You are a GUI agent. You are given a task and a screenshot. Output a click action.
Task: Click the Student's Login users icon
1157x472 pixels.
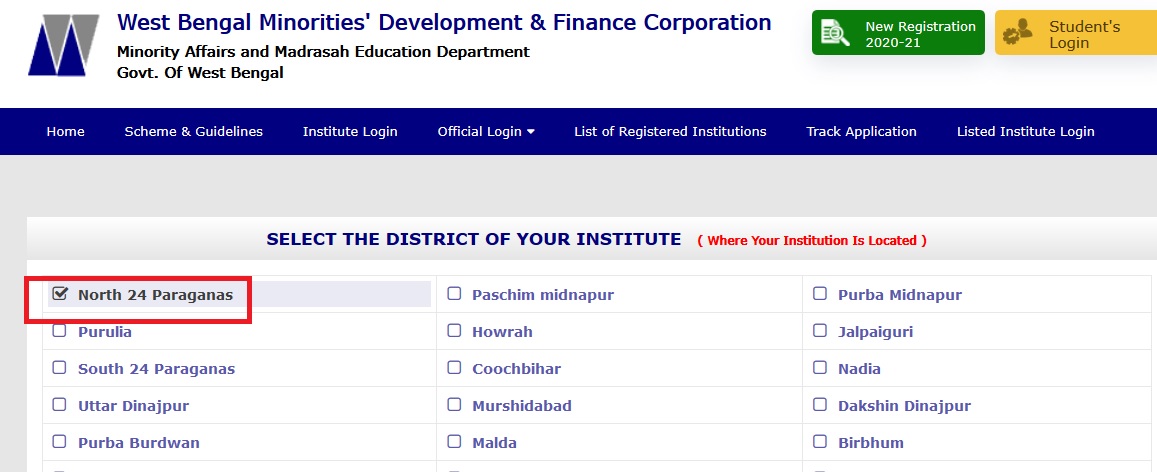(x=1018, y=34)
